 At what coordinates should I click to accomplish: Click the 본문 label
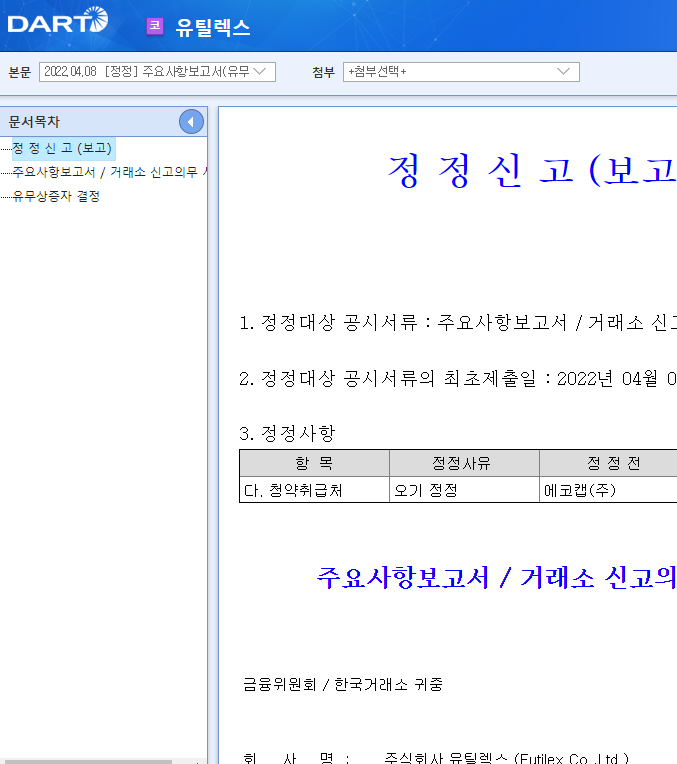point(19,72)
